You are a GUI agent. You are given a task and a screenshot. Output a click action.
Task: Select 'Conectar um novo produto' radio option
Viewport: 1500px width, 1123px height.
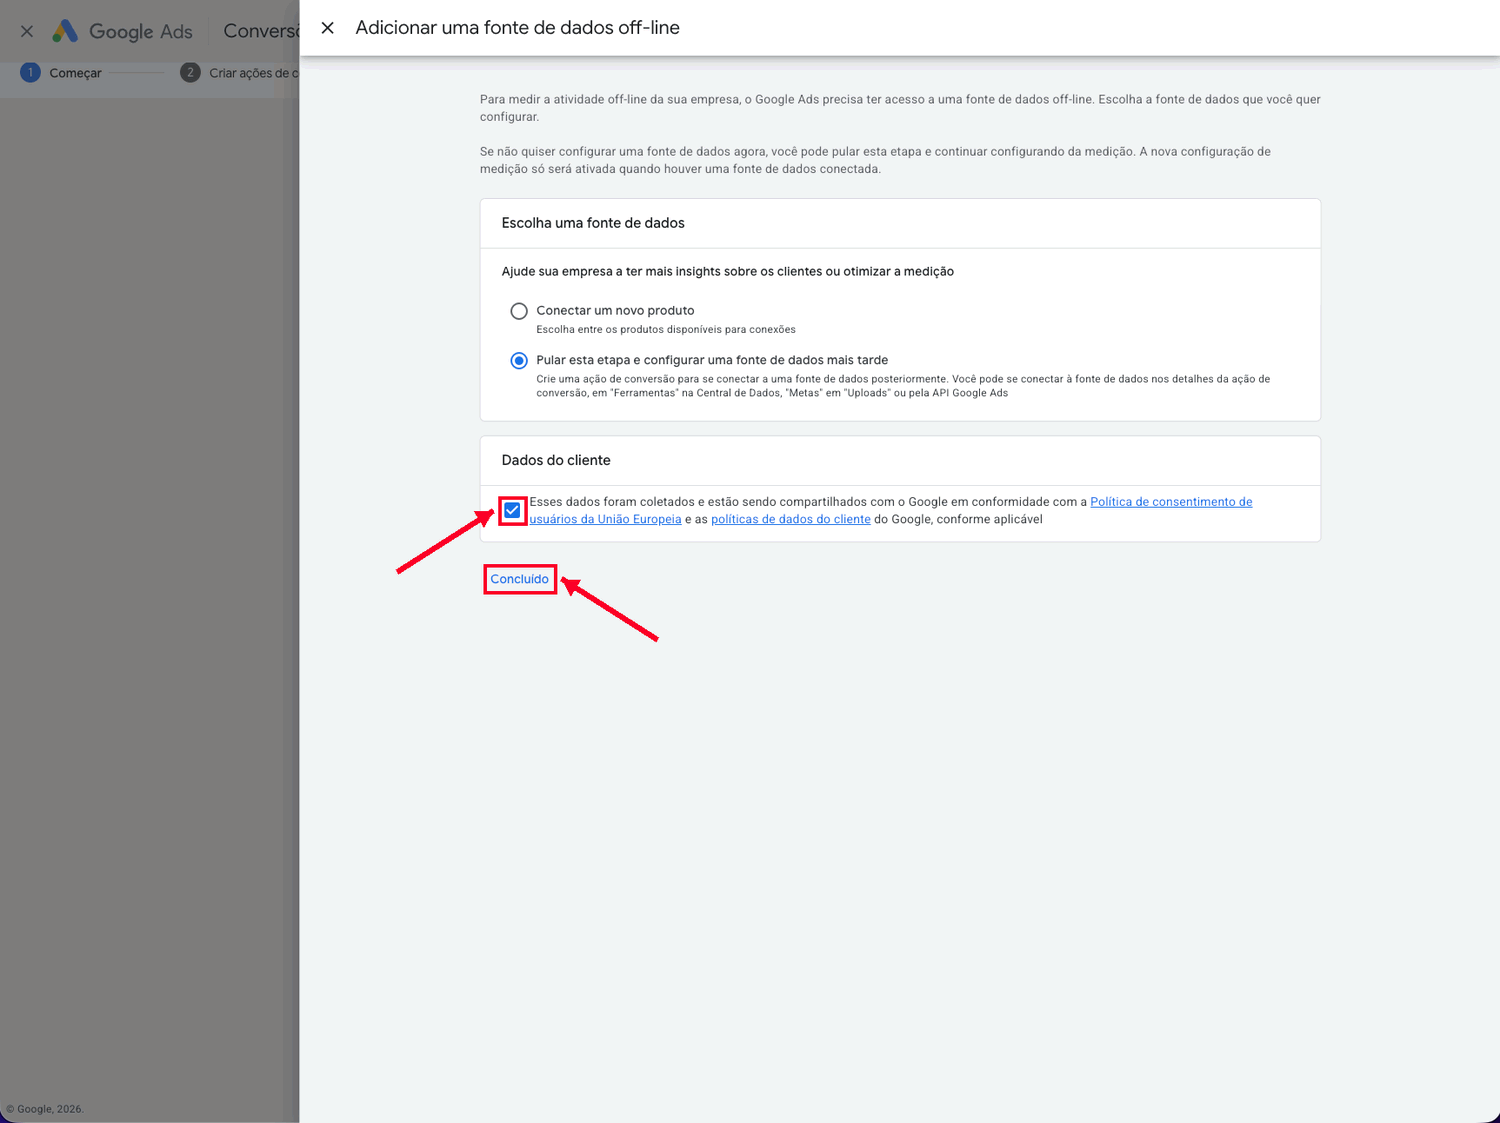click(519, 311)
